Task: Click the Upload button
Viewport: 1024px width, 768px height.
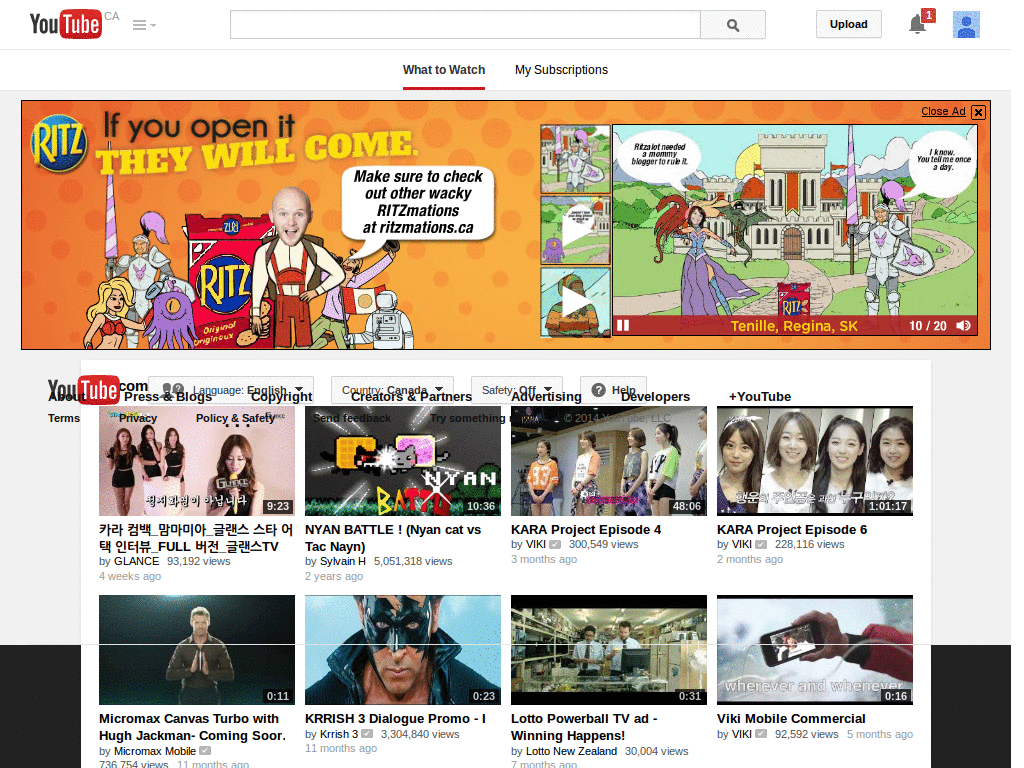Action: tap(848, 24)
